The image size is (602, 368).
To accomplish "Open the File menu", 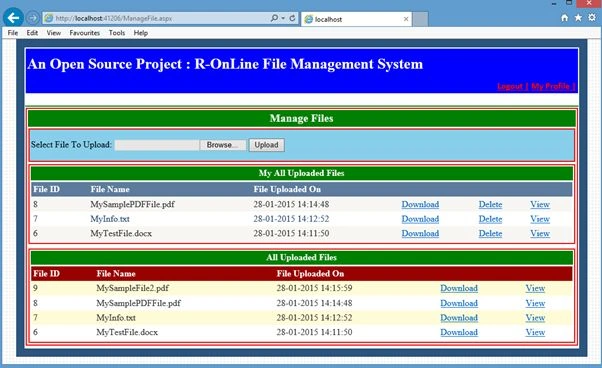I will pos(13,33).
